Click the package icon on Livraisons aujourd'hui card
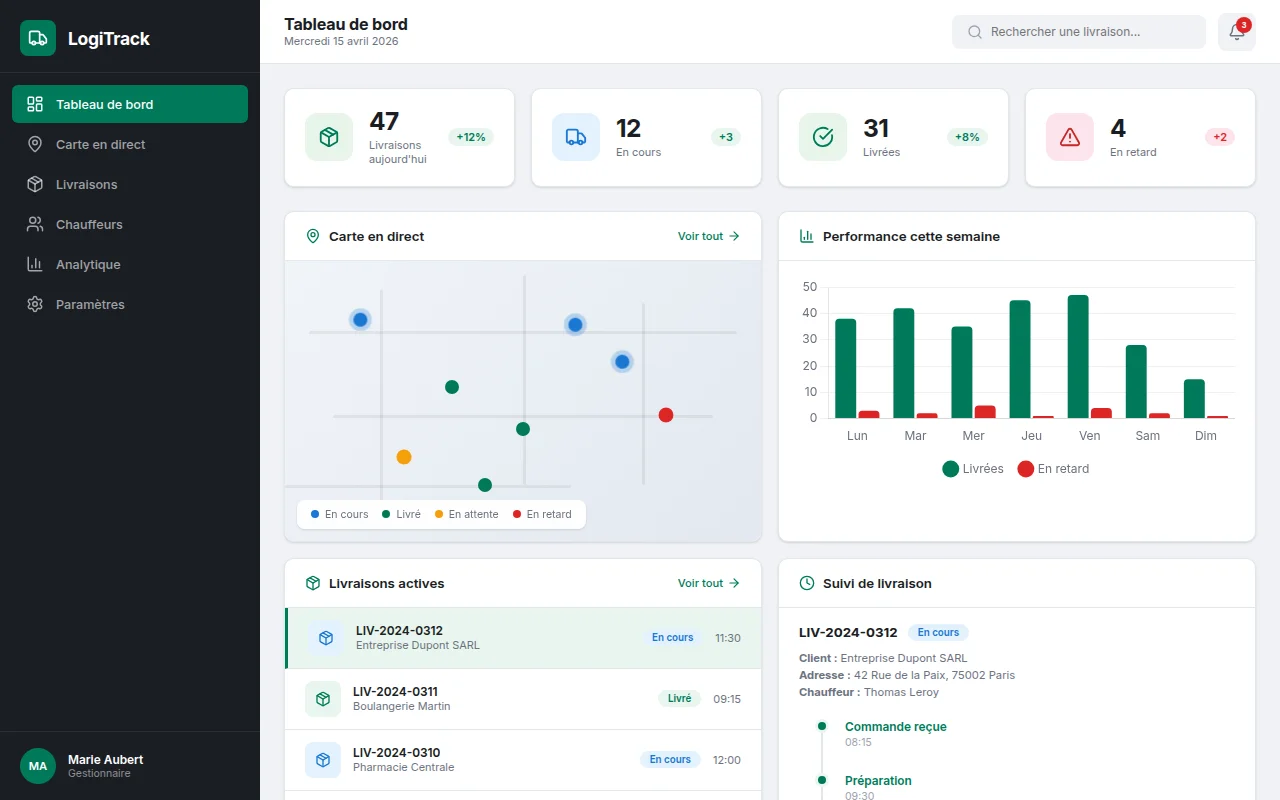1280x800 pixels. 329,137
